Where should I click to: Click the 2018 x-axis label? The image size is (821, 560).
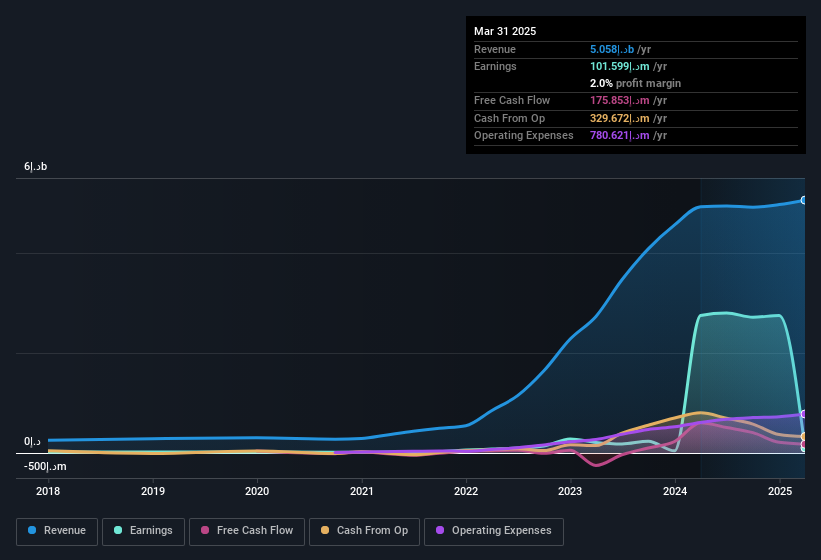tap(48, 491)
